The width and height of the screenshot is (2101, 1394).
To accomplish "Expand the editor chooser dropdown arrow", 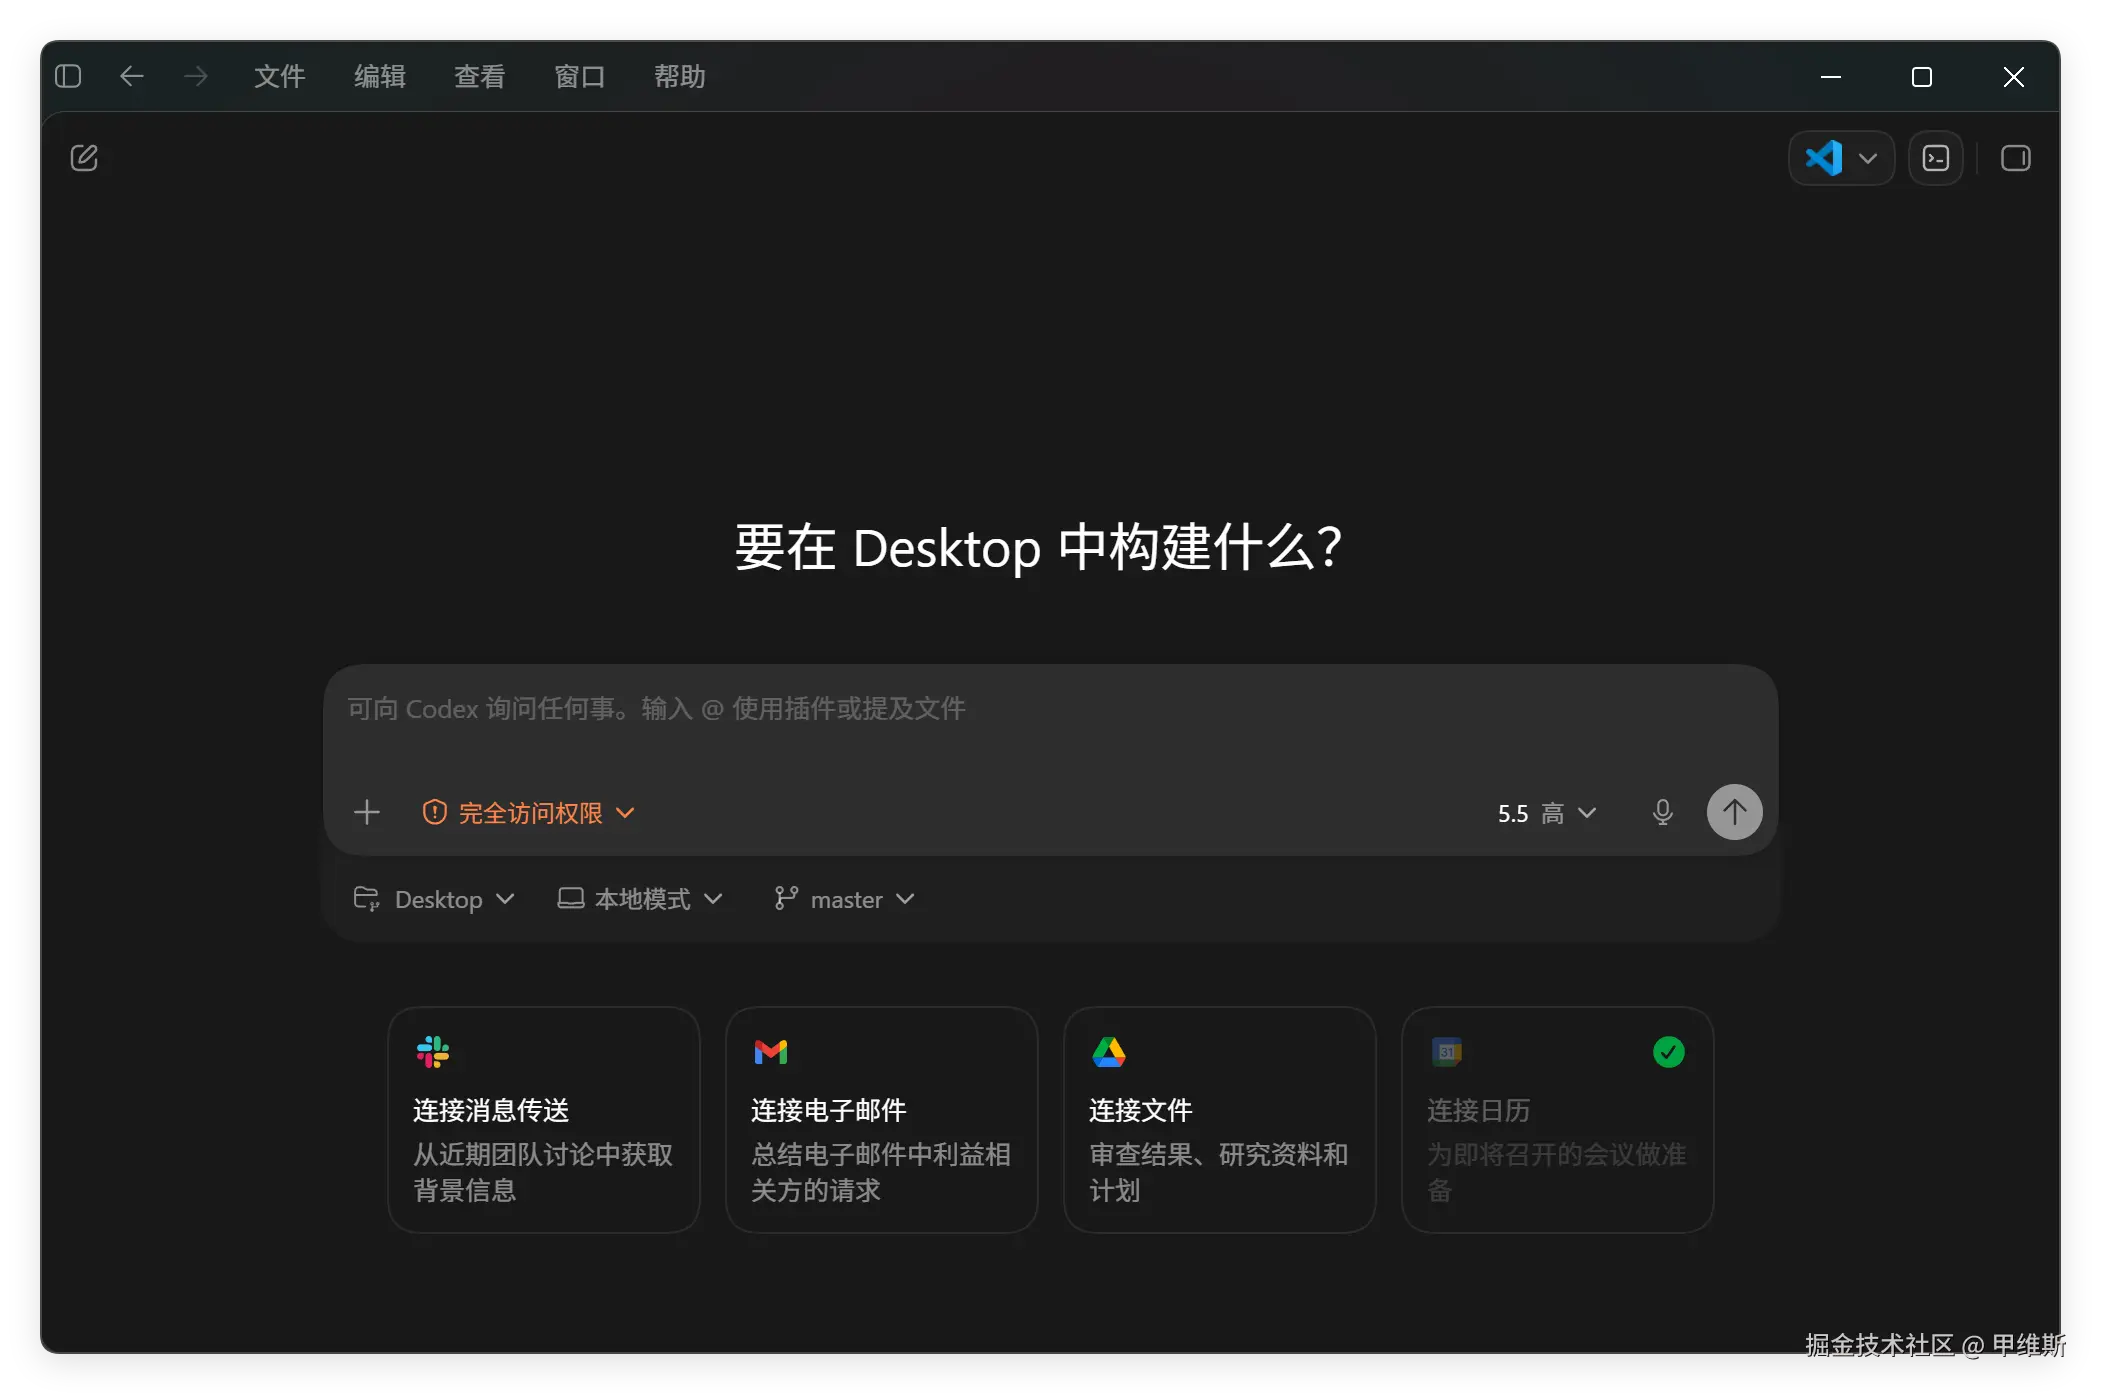I will [1867, 158].
